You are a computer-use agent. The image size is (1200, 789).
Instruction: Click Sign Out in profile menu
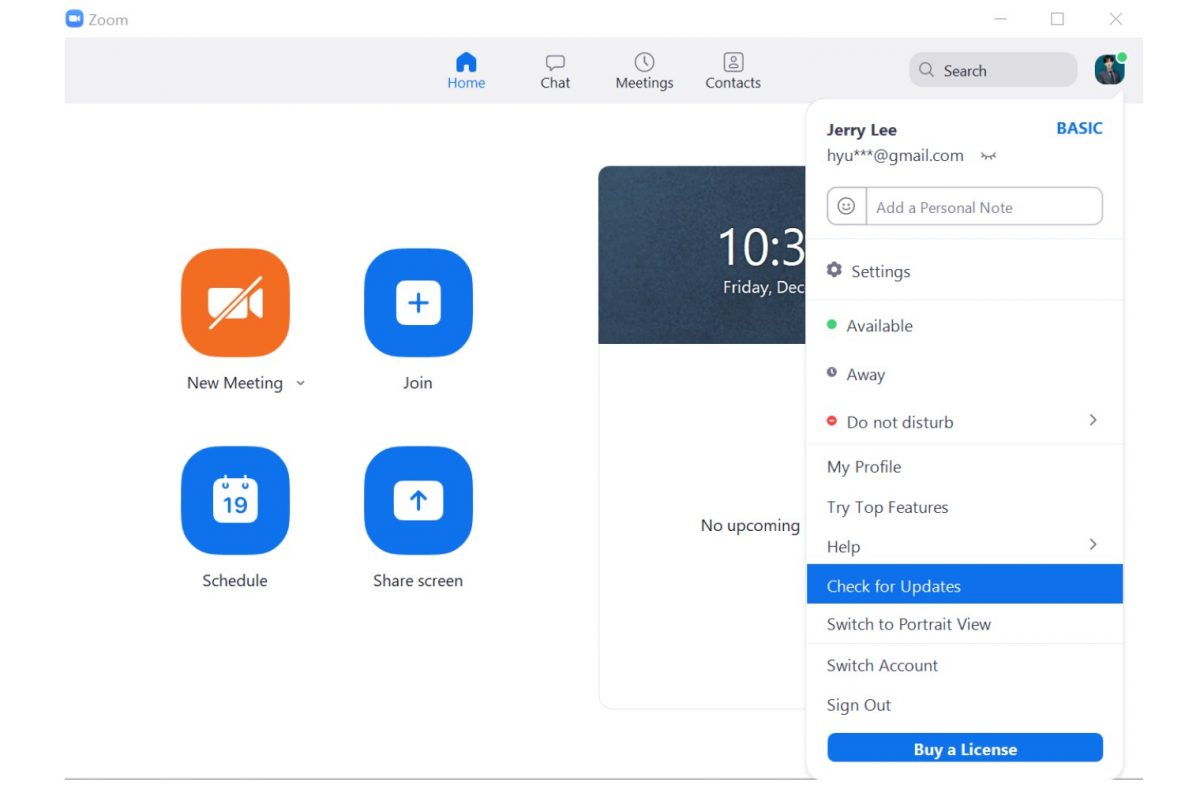[858, 705]
